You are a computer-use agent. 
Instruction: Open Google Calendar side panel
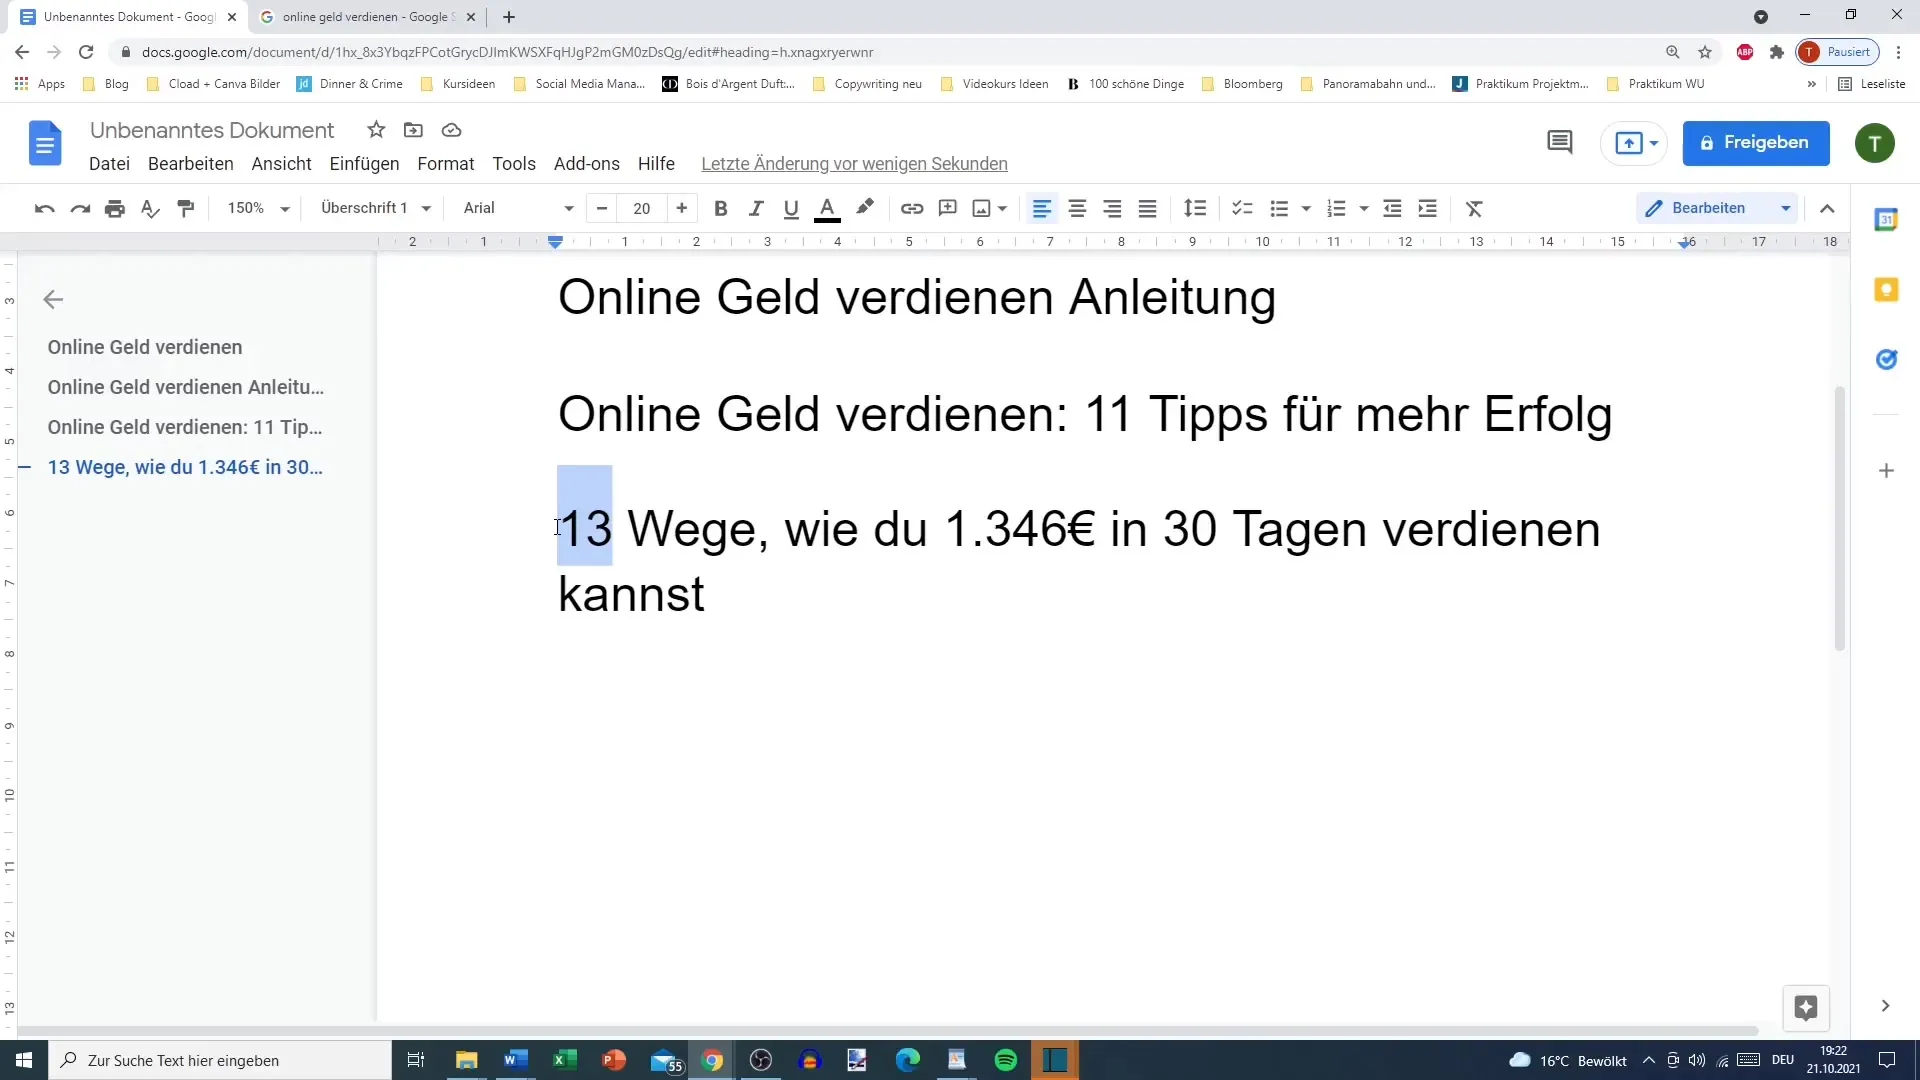pos(1886,220)
